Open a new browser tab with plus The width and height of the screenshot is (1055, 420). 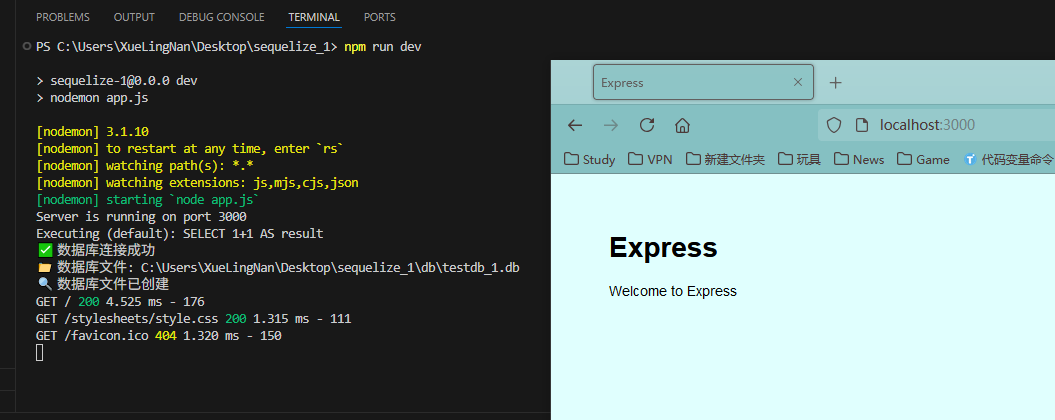pos(835,83)
